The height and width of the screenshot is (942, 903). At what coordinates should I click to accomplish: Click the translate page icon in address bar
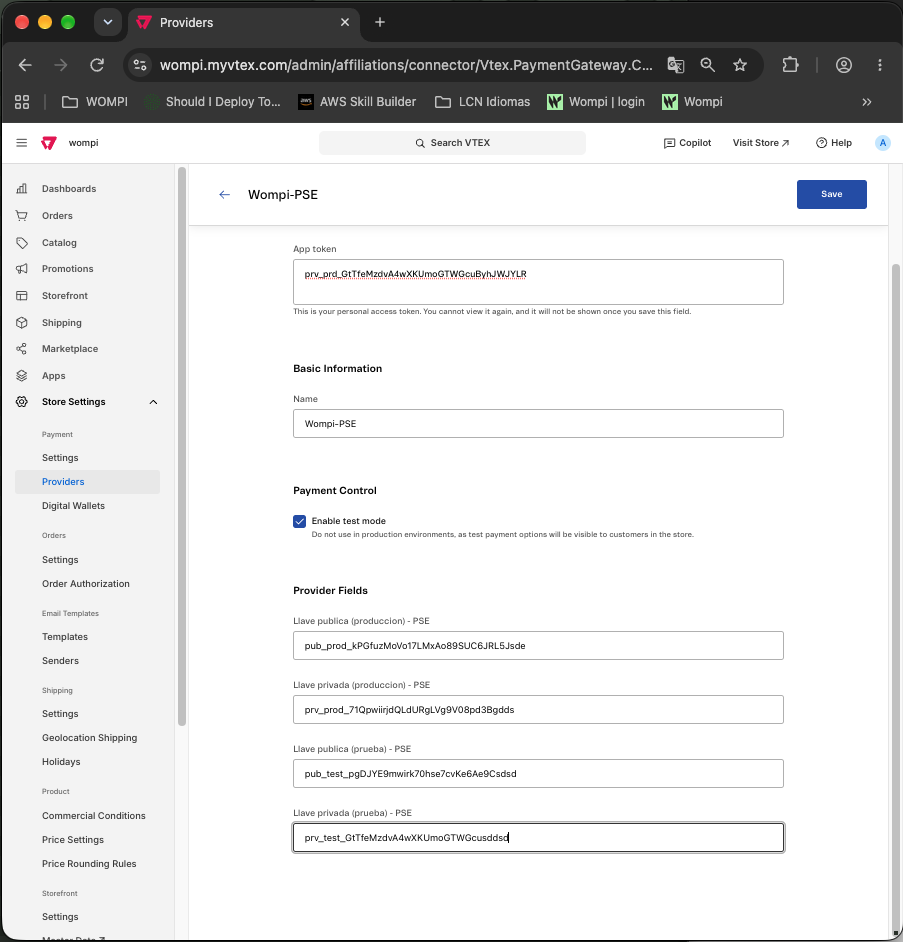pyautogui.click(x=676, y=65)
